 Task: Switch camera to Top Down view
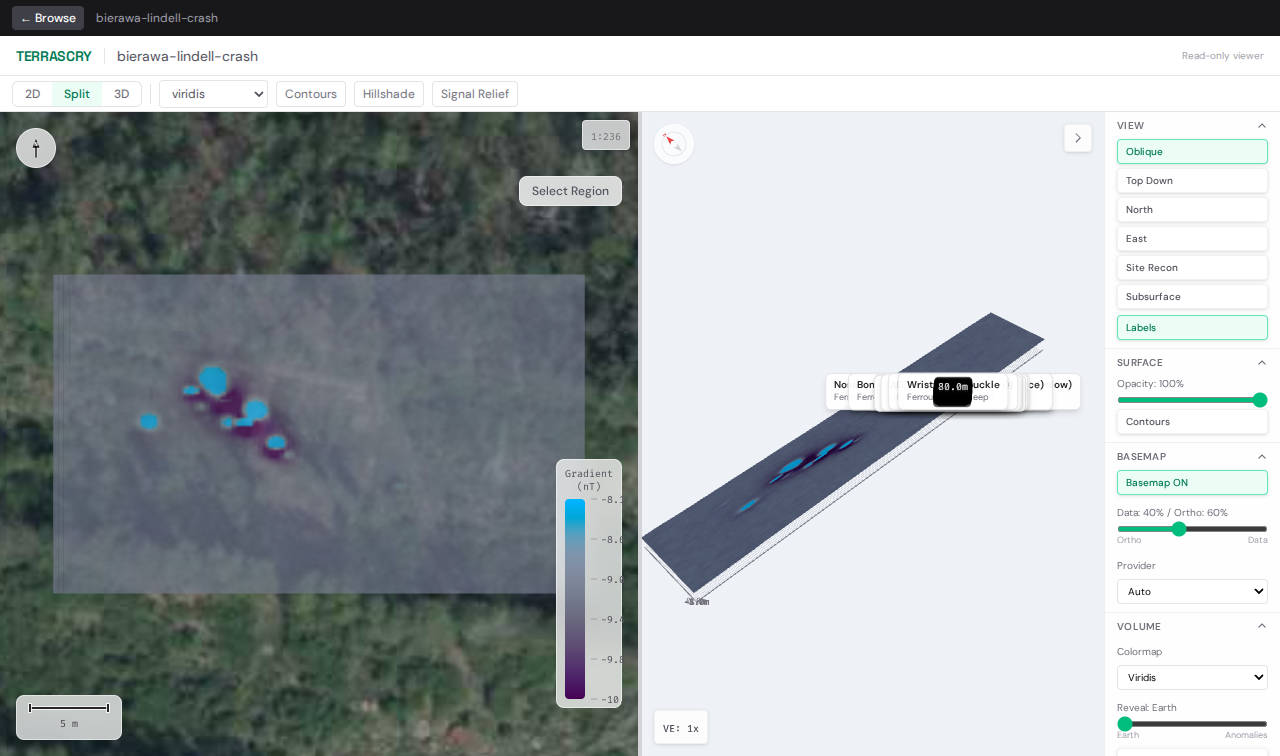(1191, 180)
